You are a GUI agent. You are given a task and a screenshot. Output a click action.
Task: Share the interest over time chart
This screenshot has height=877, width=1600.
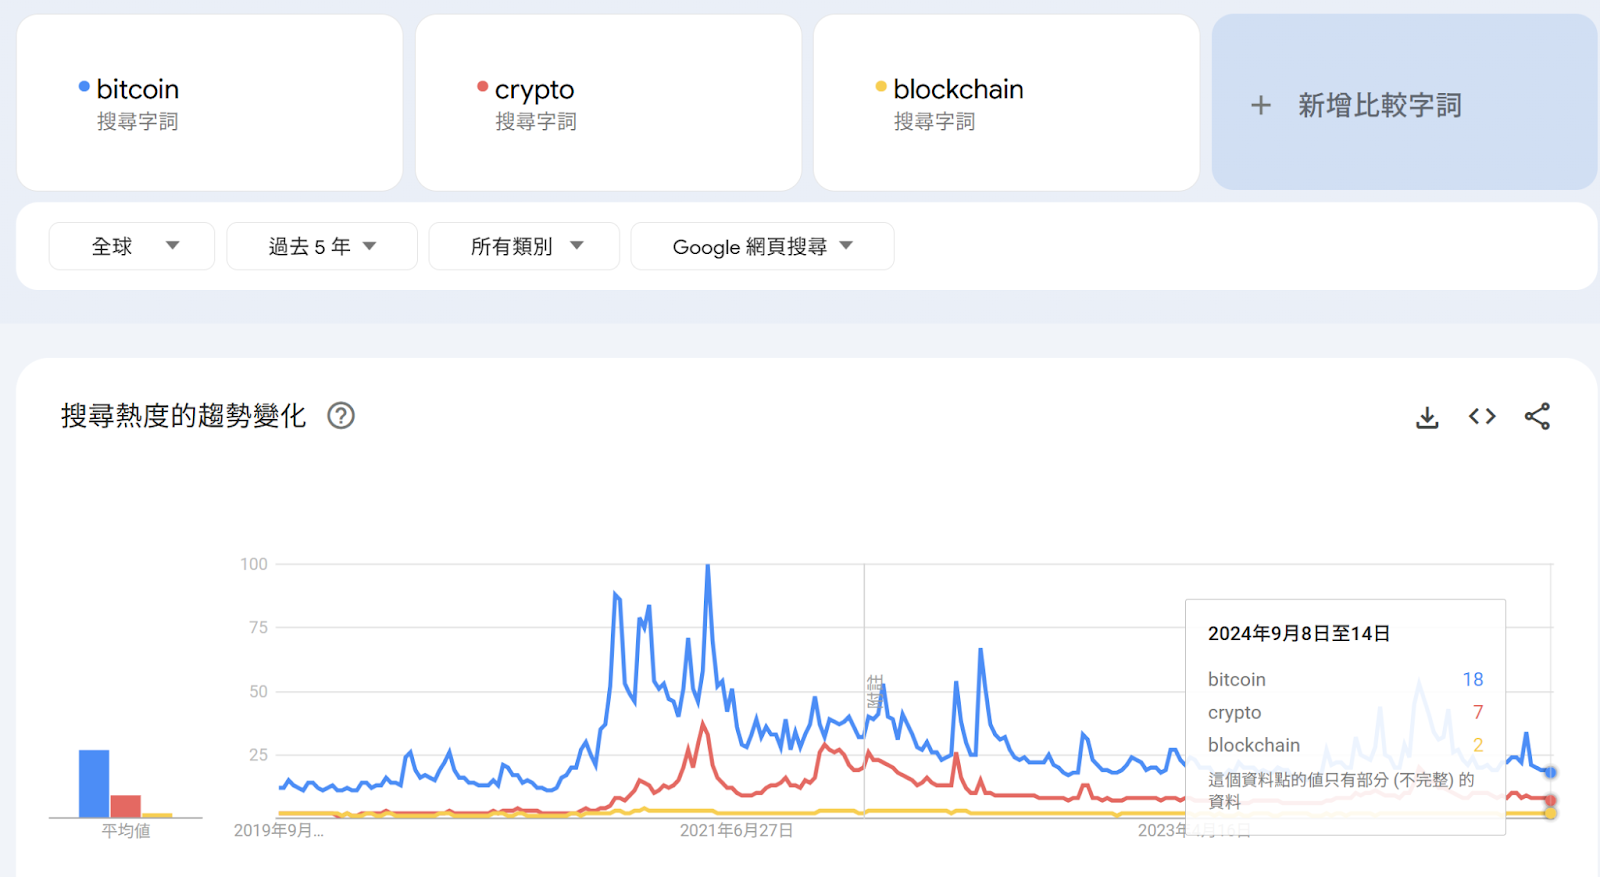point(1537,416)
